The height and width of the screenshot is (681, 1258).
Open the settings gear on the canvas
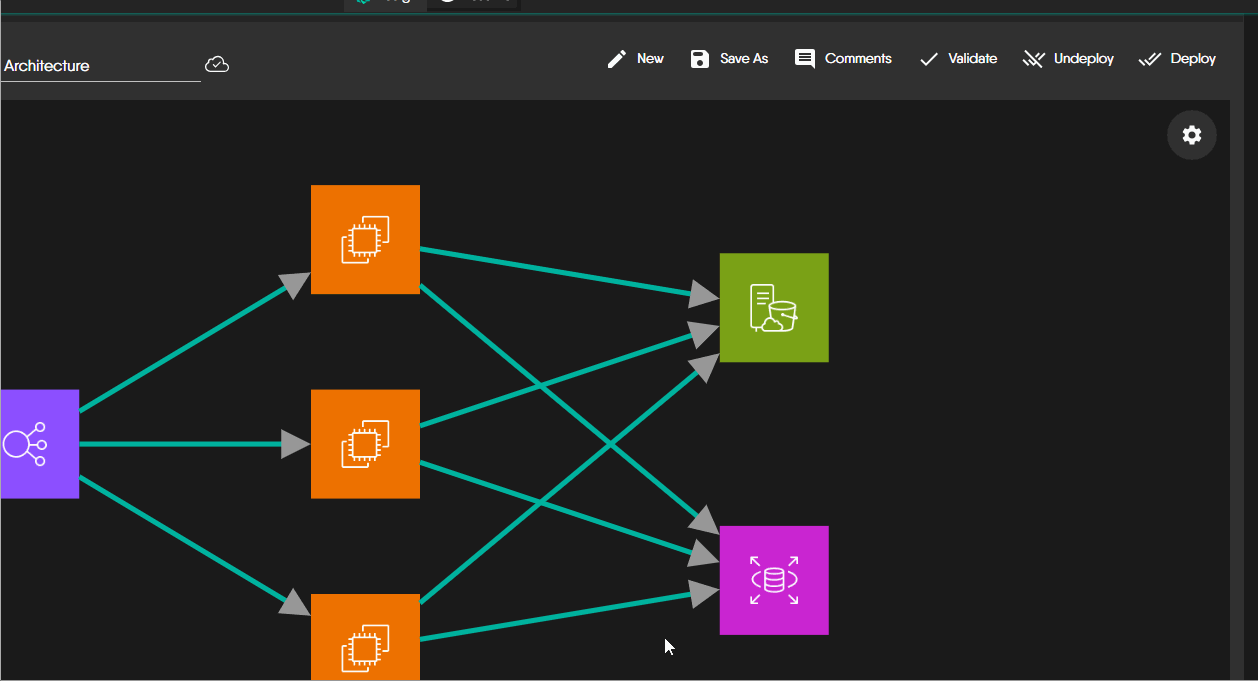[x=1191, y=134]
